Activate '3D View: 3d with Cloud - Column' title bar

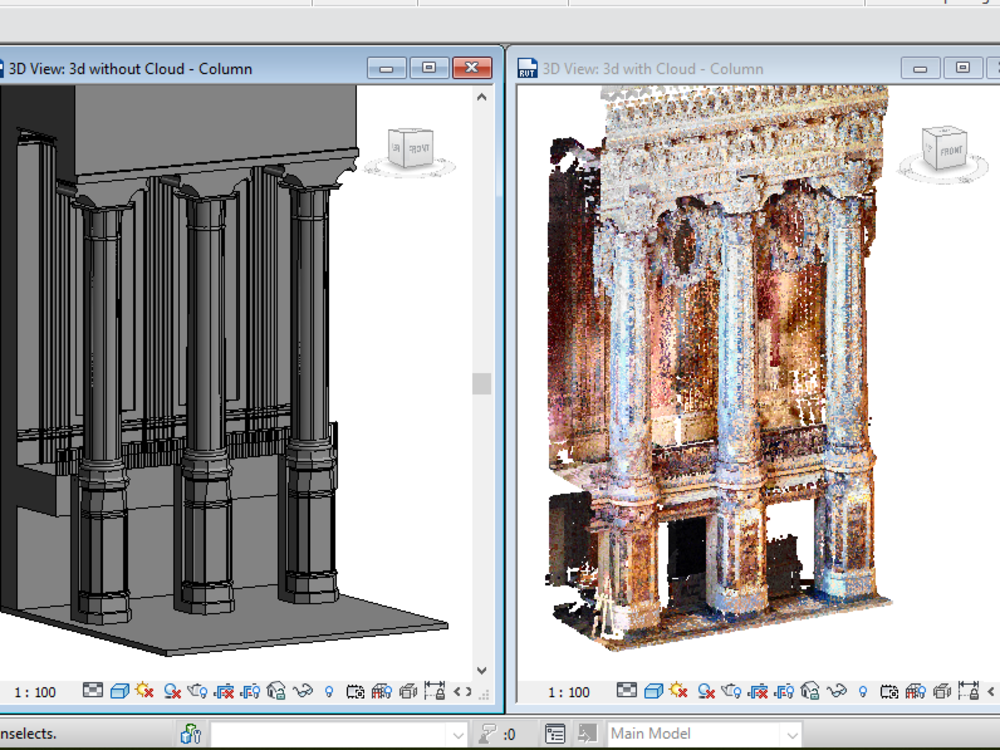click(x=652, y=69)
